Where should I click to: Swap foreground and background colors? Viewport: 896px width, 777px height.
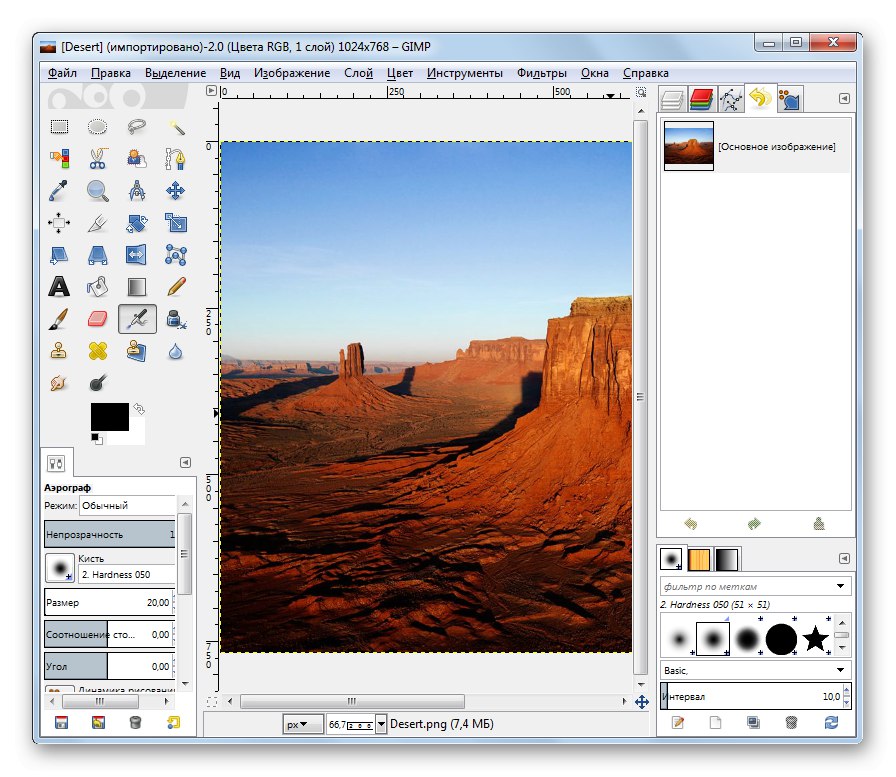pos(139,408)
